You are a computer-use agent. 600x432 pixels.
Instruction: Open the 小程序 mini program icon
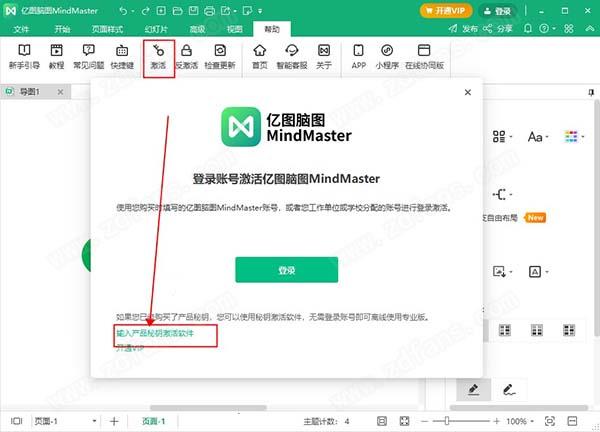[x=387, y=56]
